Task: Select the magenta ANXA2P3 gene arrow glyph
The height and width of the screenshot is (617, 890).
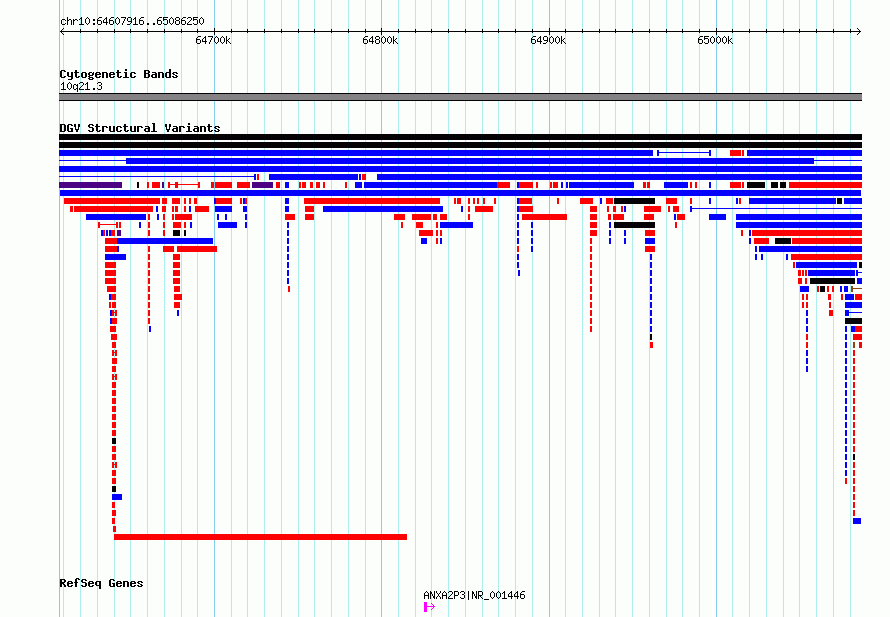Action: pyautogui.click(x=429, y=607)
